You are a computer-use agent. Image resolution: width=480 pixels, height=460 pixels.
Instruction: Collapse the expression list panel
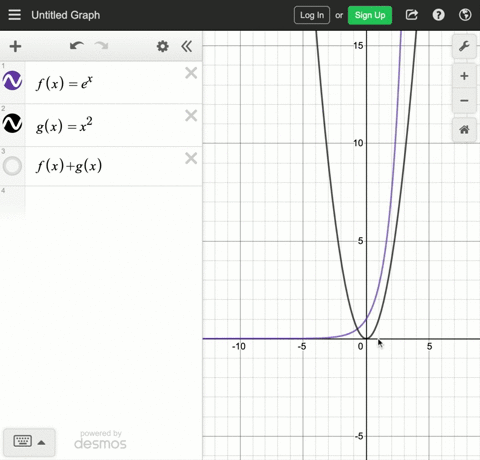(187, 46)
